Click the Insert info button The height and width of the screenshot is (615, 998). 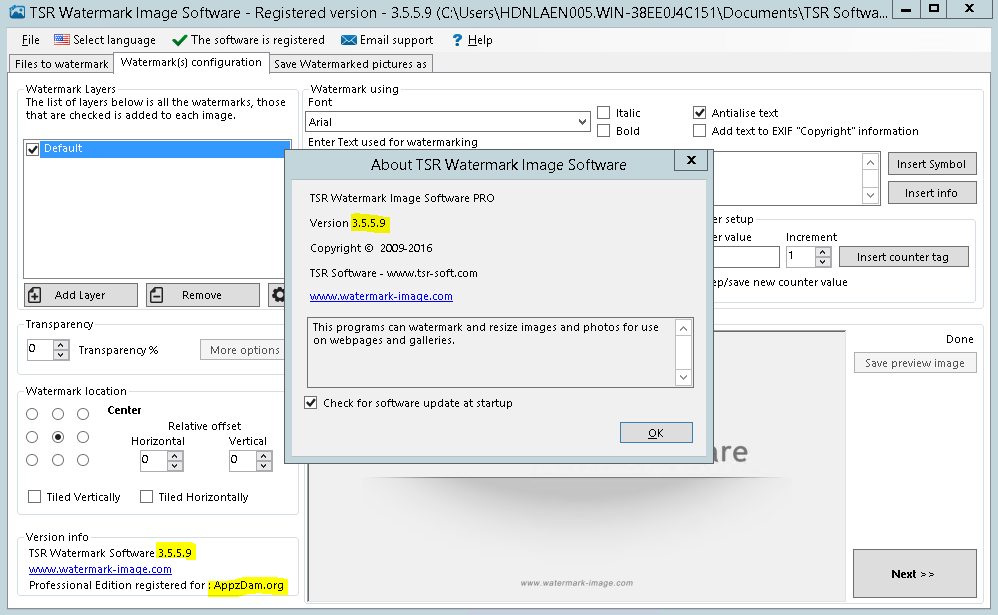[x=932, y=193]
